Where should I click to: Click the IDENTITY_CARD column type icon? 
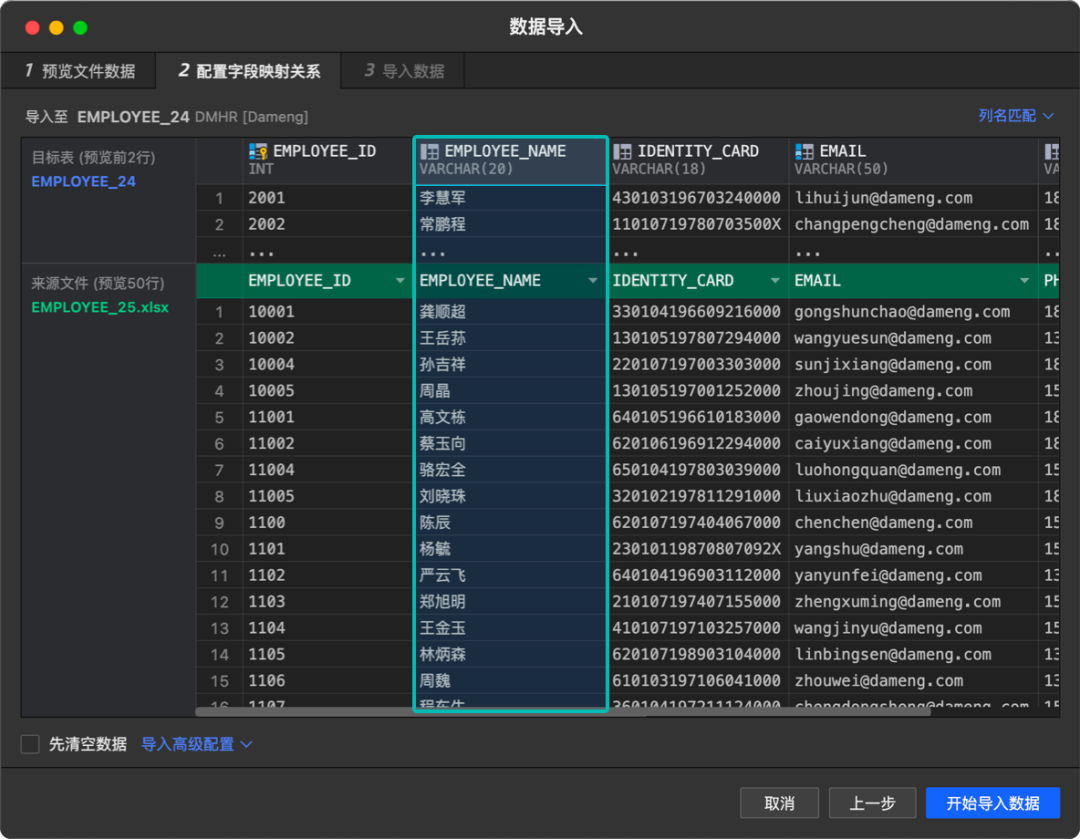point(622,152)
